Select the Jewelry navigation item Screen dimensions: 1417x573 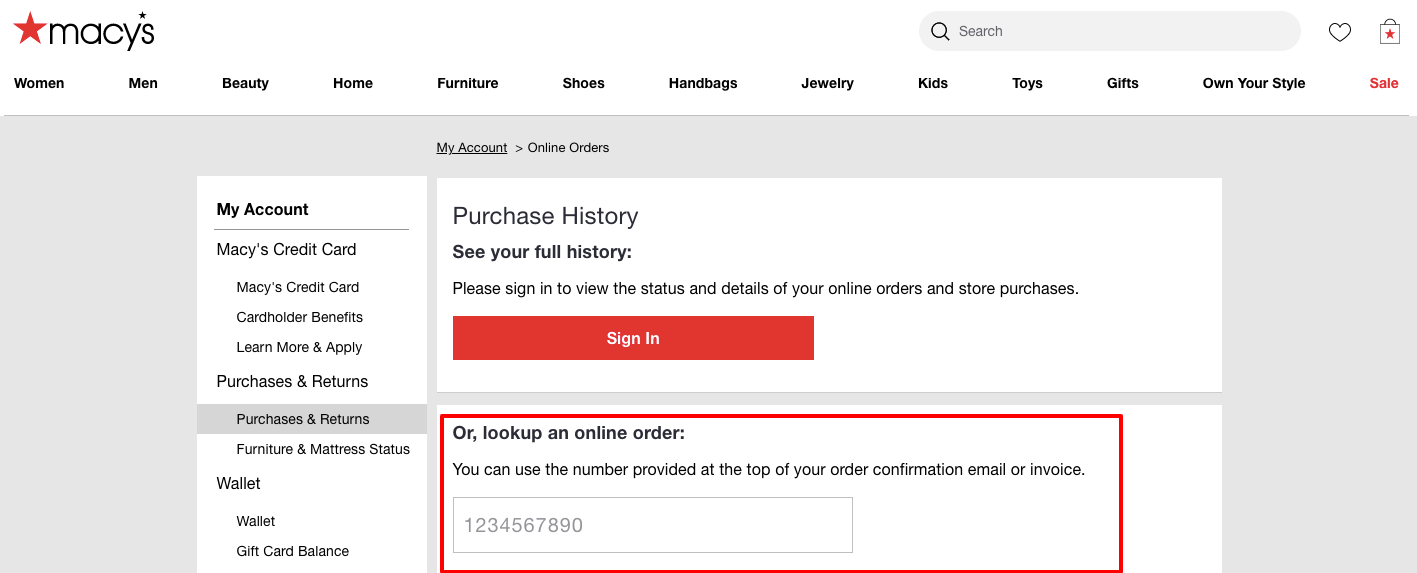(827, 83)
